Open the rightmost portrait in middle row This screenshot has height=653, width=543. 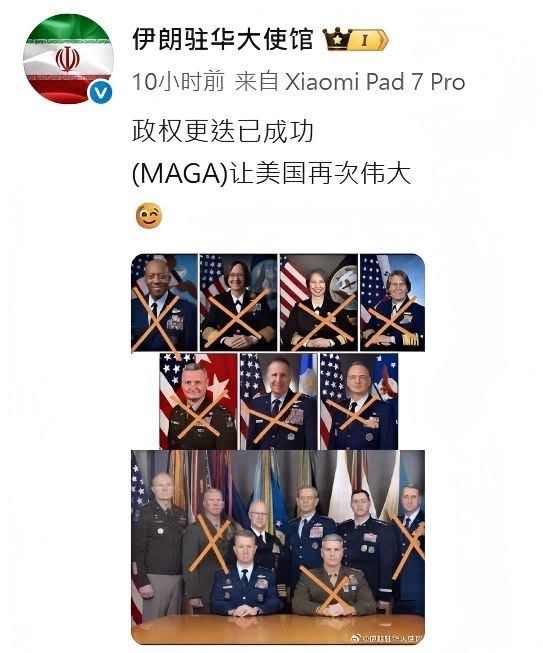pyautogui.click(x=359, y=401)
